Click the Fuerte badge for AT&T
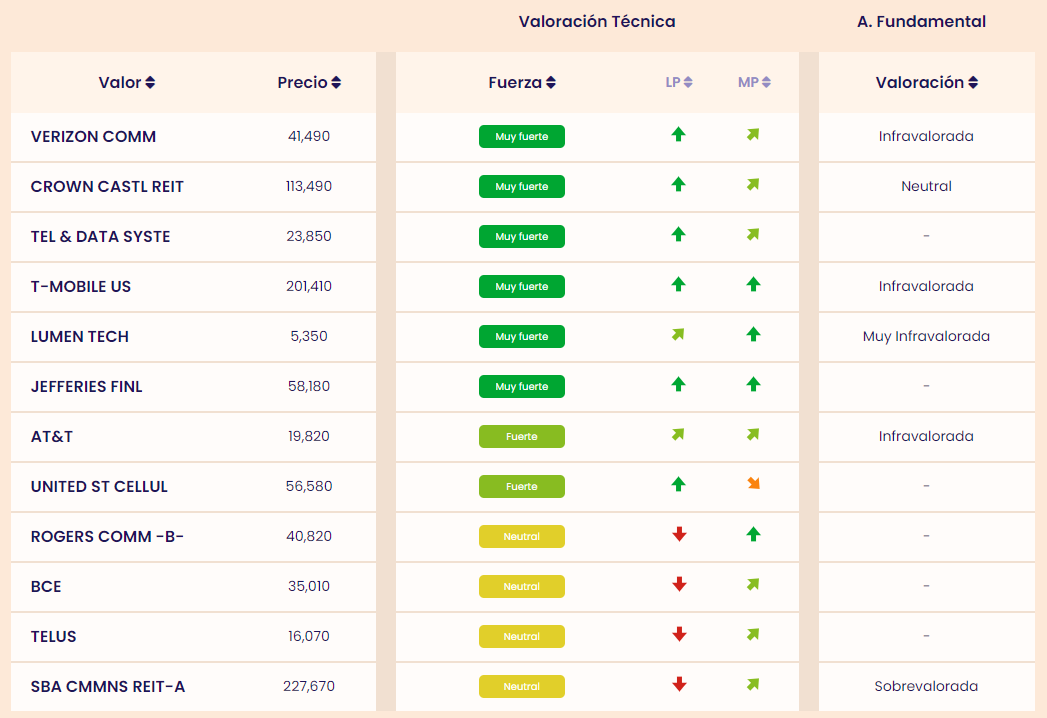Screen dimensions: 1047x718 coord(522,436)
